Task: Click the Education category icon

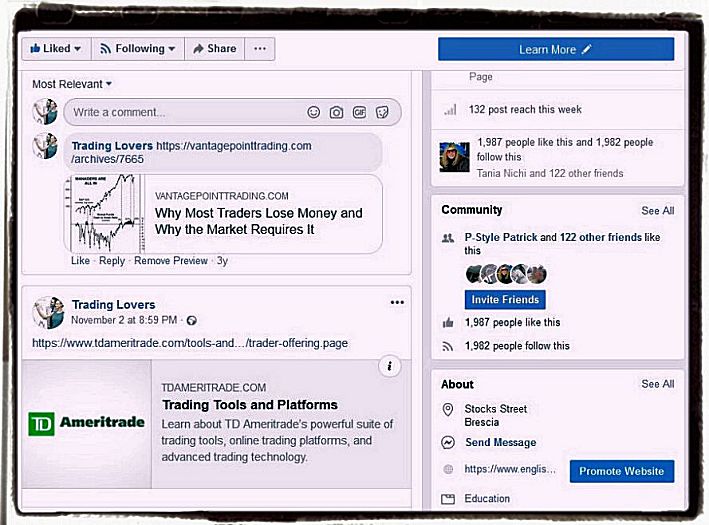Action: point(448,499)
